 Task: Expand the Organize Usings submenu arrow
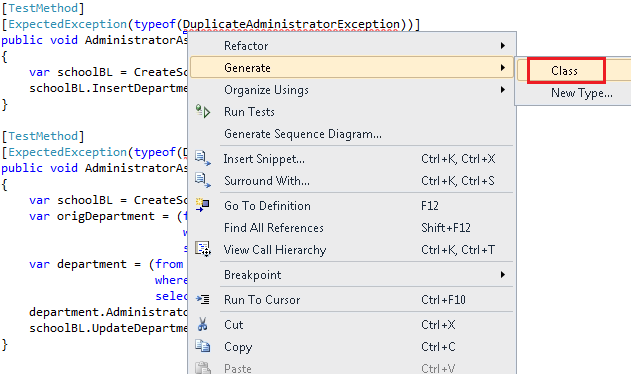coord(503,89)
